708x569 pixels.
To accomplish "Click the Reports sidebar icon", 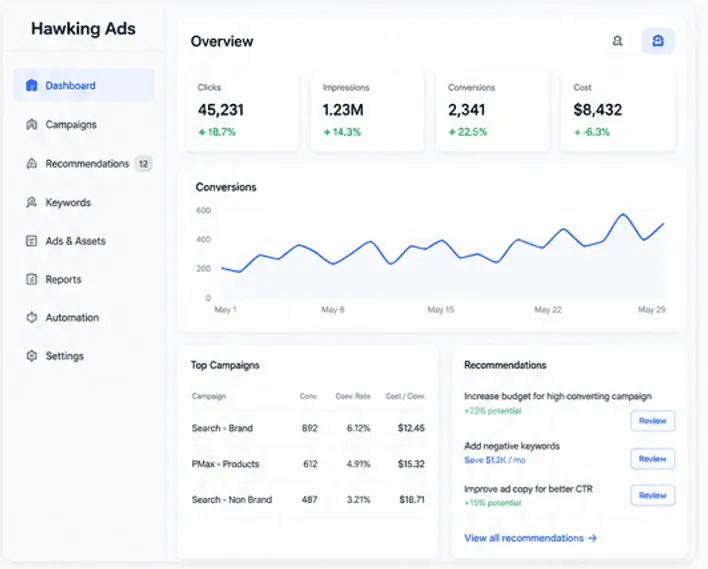I will (32, 279).
